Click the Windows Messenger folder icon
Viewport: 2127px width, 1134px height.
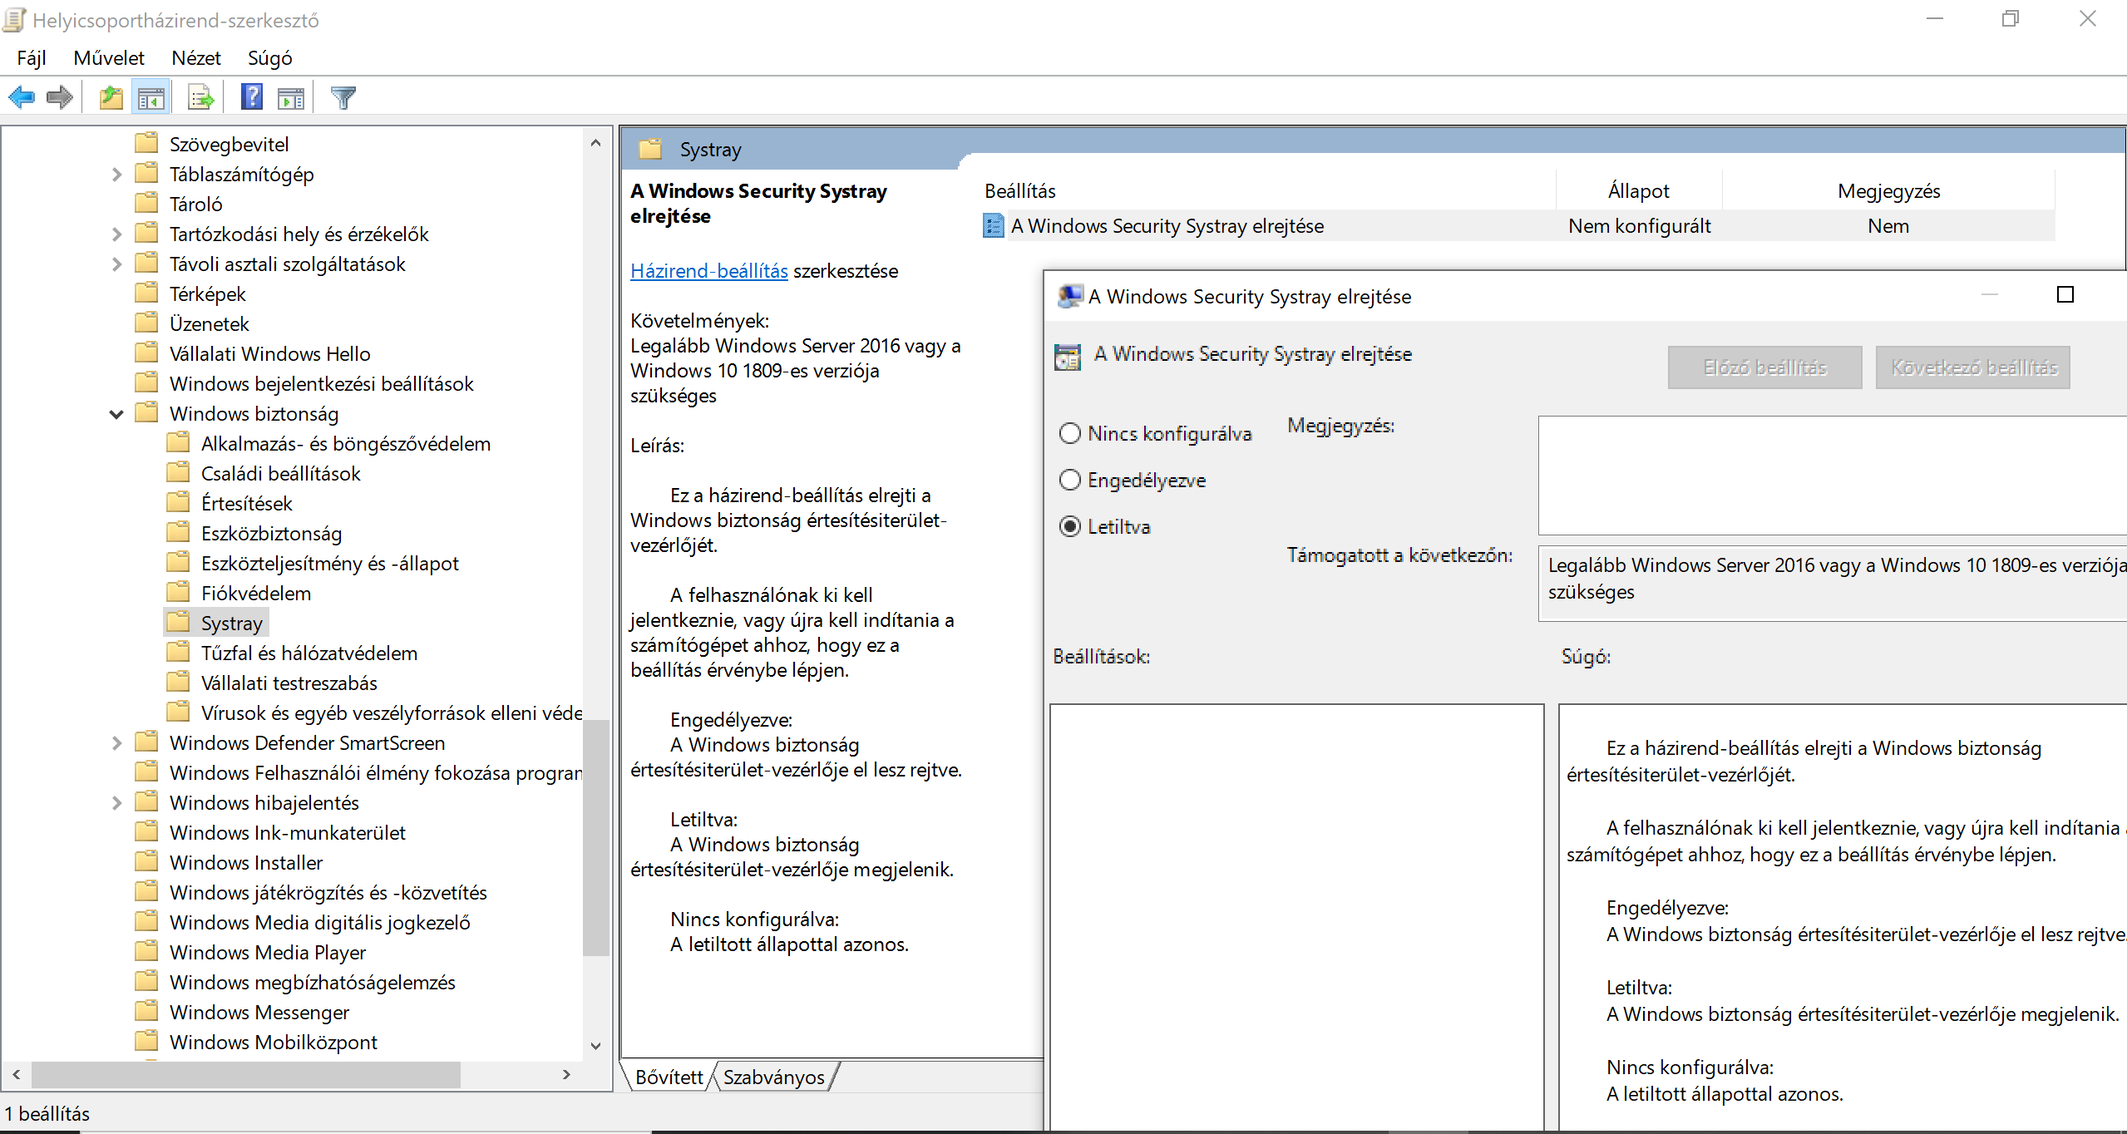coord(147,1012)
